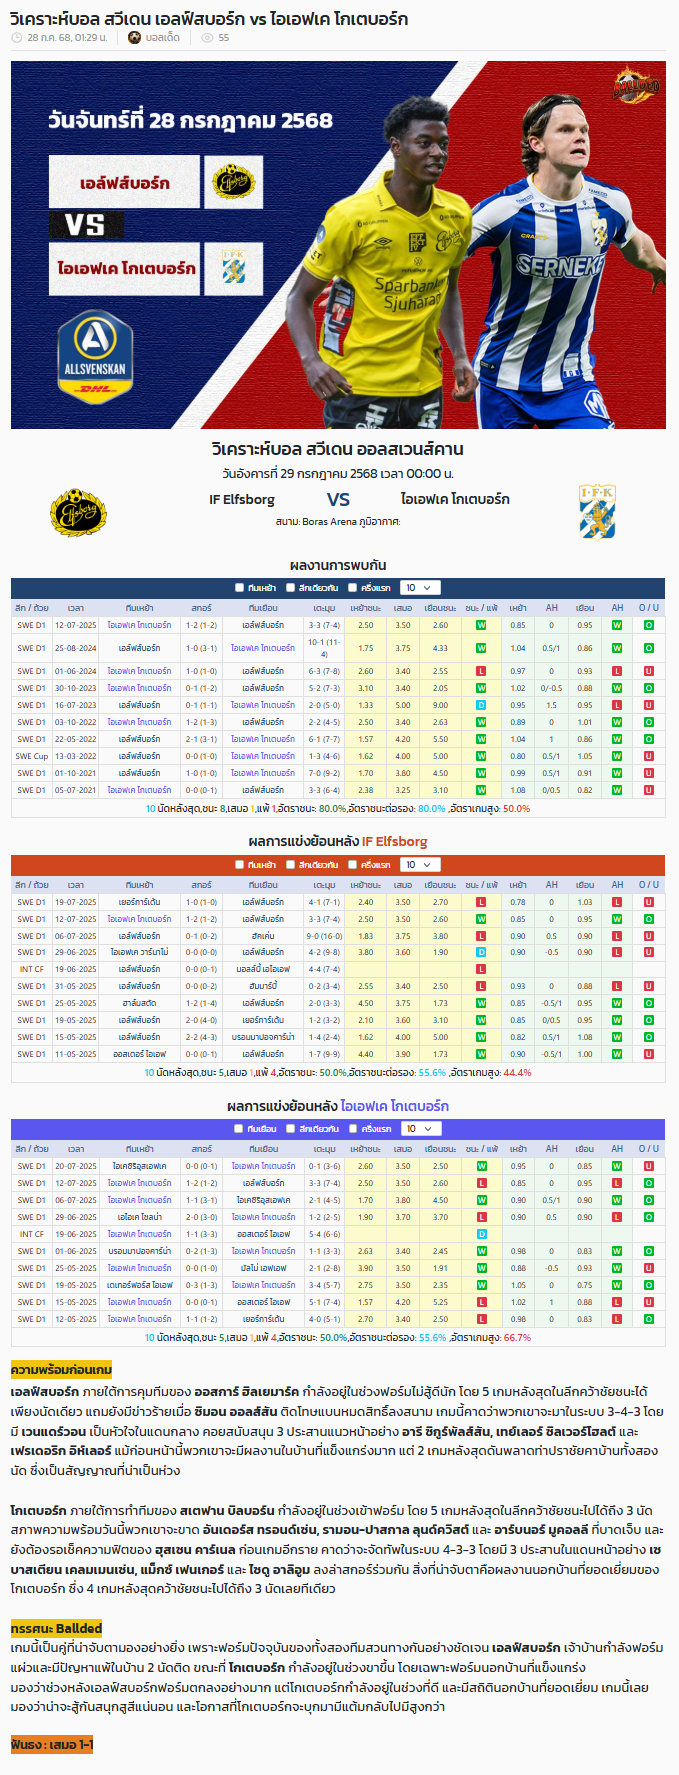This screenshot has height=1775, width=679.
Task: Check ลีกเดียวกัน in the IFK Göteborg table
Action: tap(290, 1129)
